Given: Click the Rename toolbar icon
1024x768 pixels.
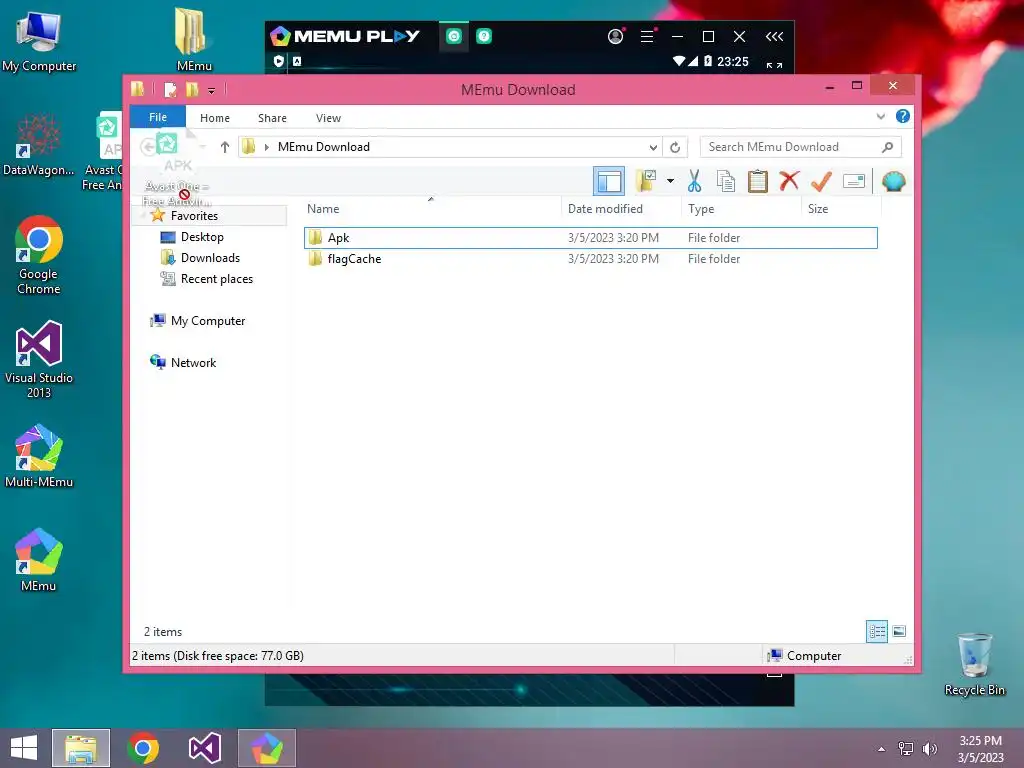Looking at the screenshot, I should (854, 181).
